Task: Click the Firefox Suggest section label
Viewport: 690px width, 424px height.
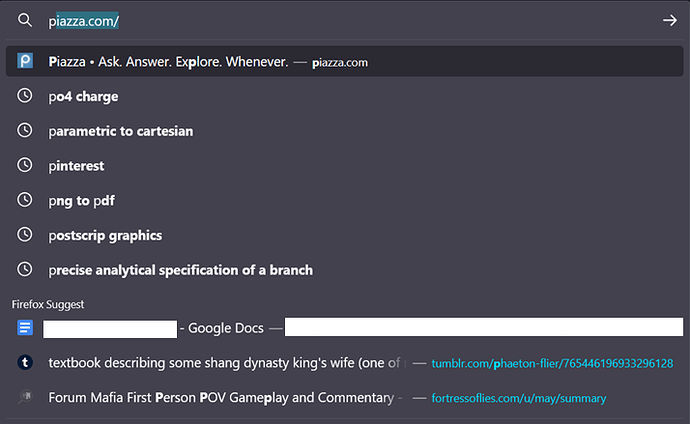Action: [48, 304]
